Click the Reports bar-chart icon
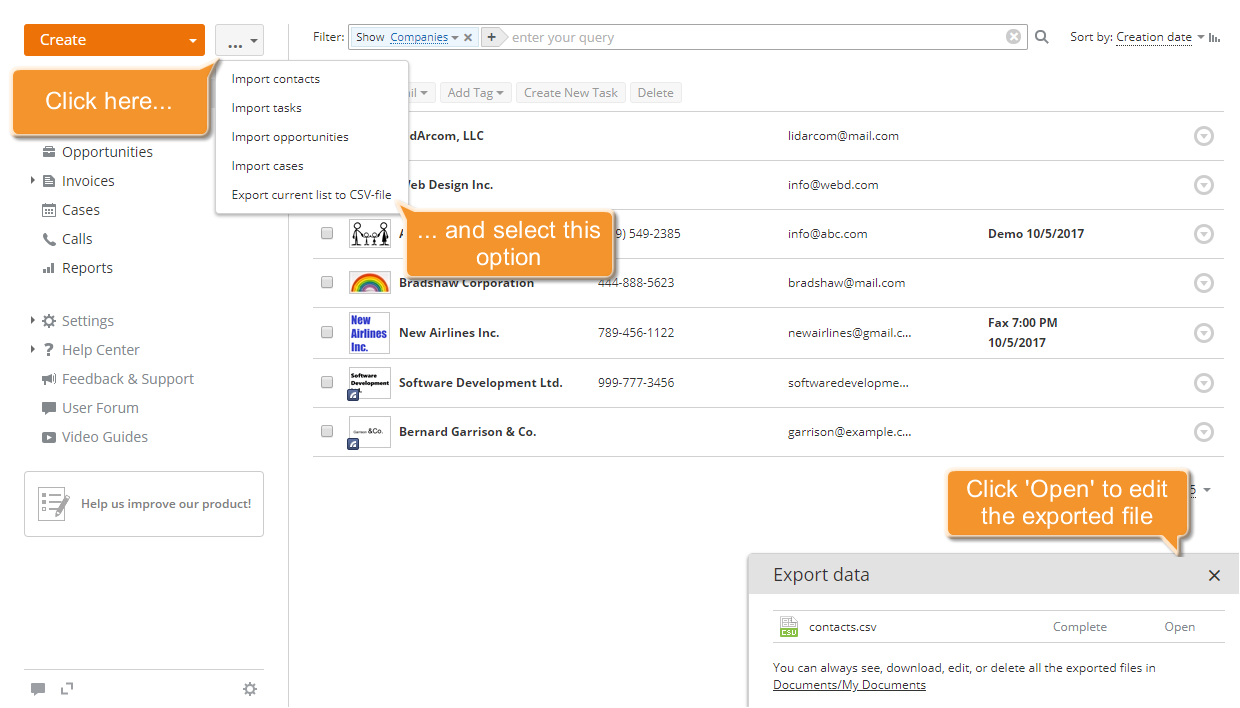Image resolution: width=1240 pixels, height=708 pixels. pos(50,267)
